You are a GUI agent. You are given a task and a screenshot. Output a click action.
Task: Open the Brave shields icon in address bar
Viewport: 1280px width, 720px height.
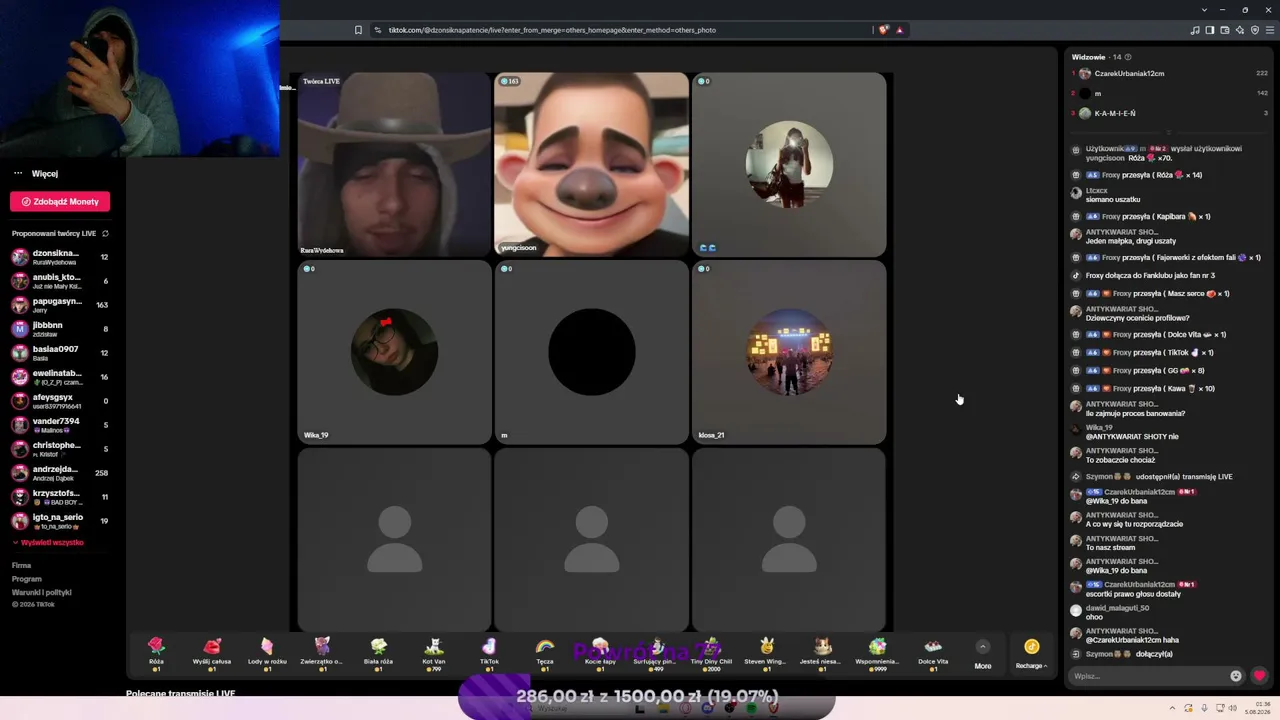pos(883,30)
